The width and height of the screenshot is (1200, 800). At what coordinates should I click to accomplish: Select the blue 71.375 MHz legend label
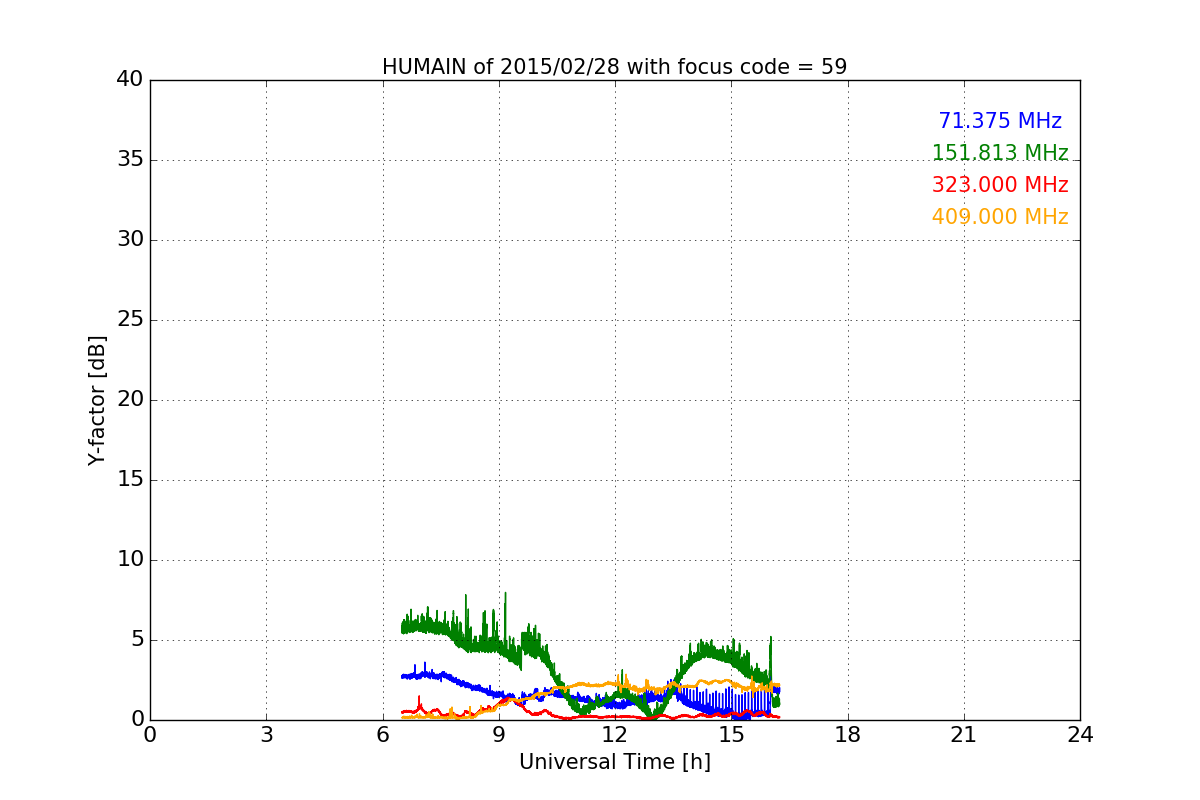point(1000,121)
